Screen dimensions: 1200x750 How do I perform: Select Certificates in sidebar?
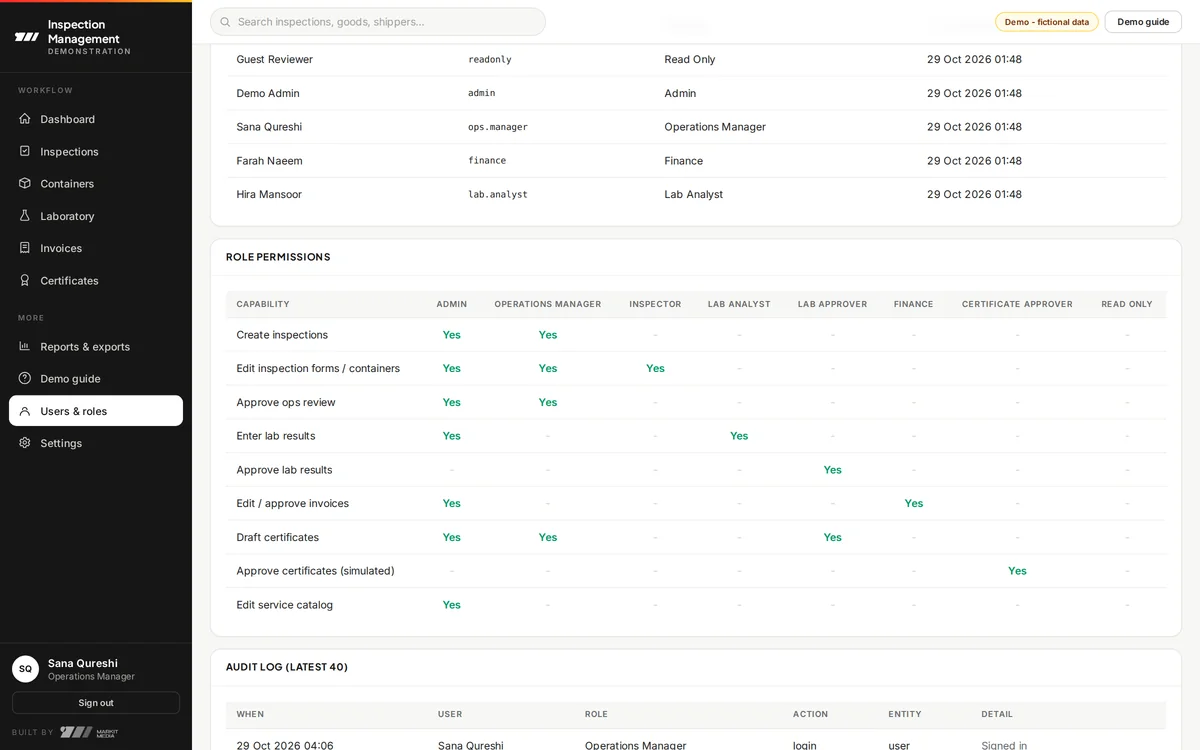coord(96,280)
